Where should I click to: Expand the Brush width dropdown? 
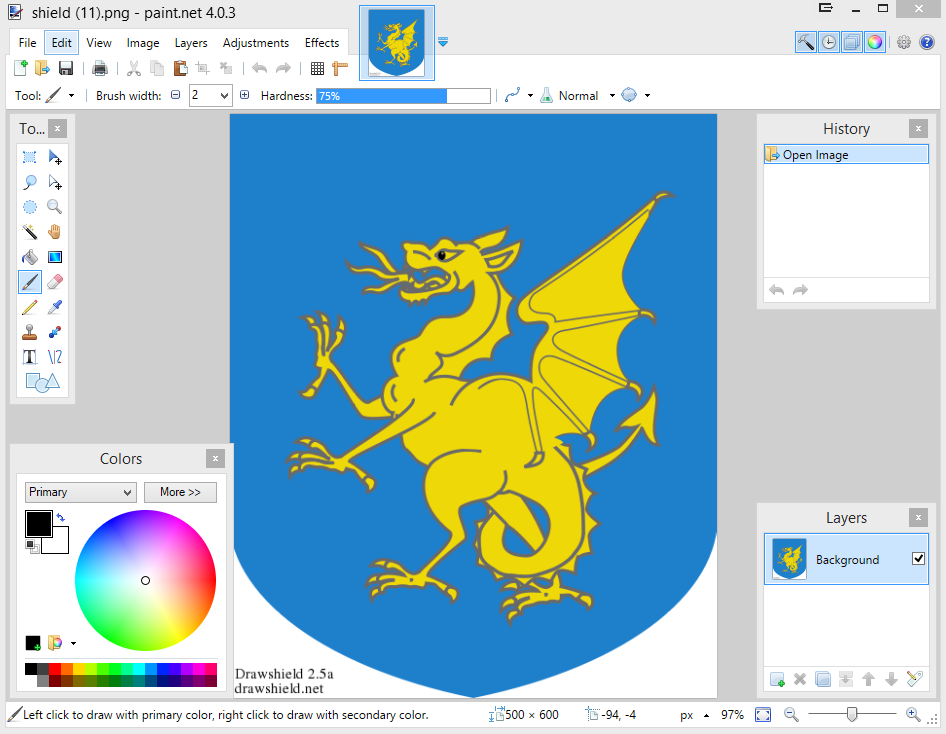tap(224, 96)
